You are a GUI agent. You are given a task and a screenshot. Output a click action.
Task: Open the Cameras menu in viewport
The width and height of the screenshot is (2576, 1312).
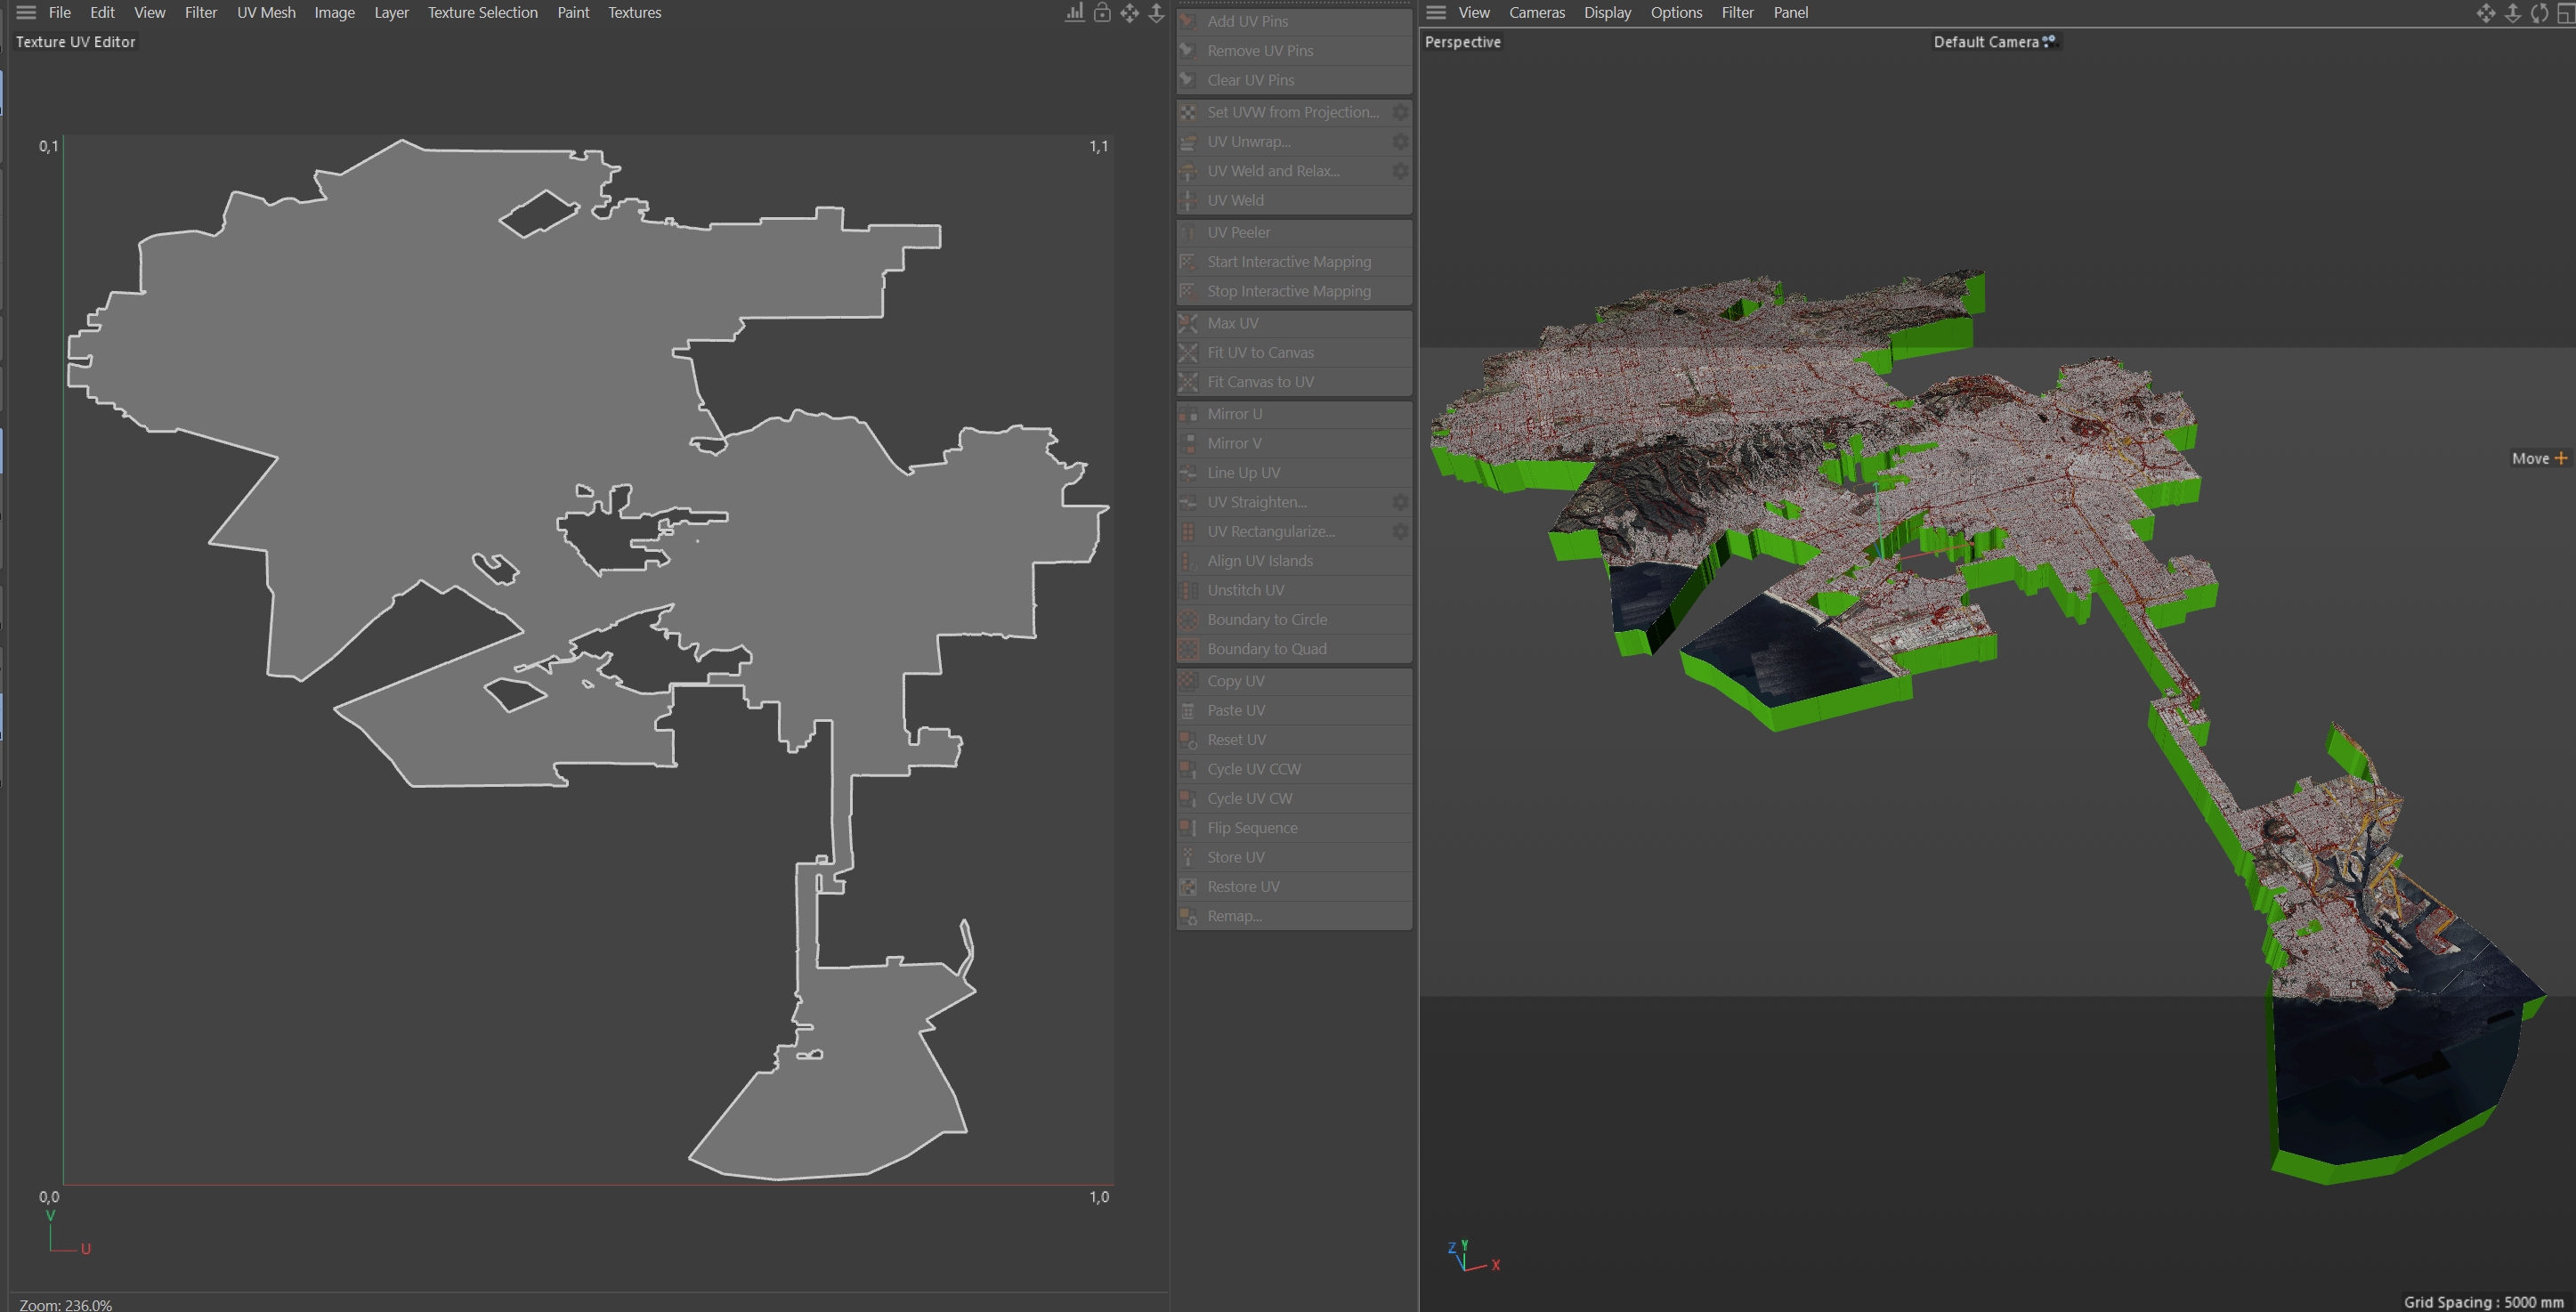tap(1536, 13)
